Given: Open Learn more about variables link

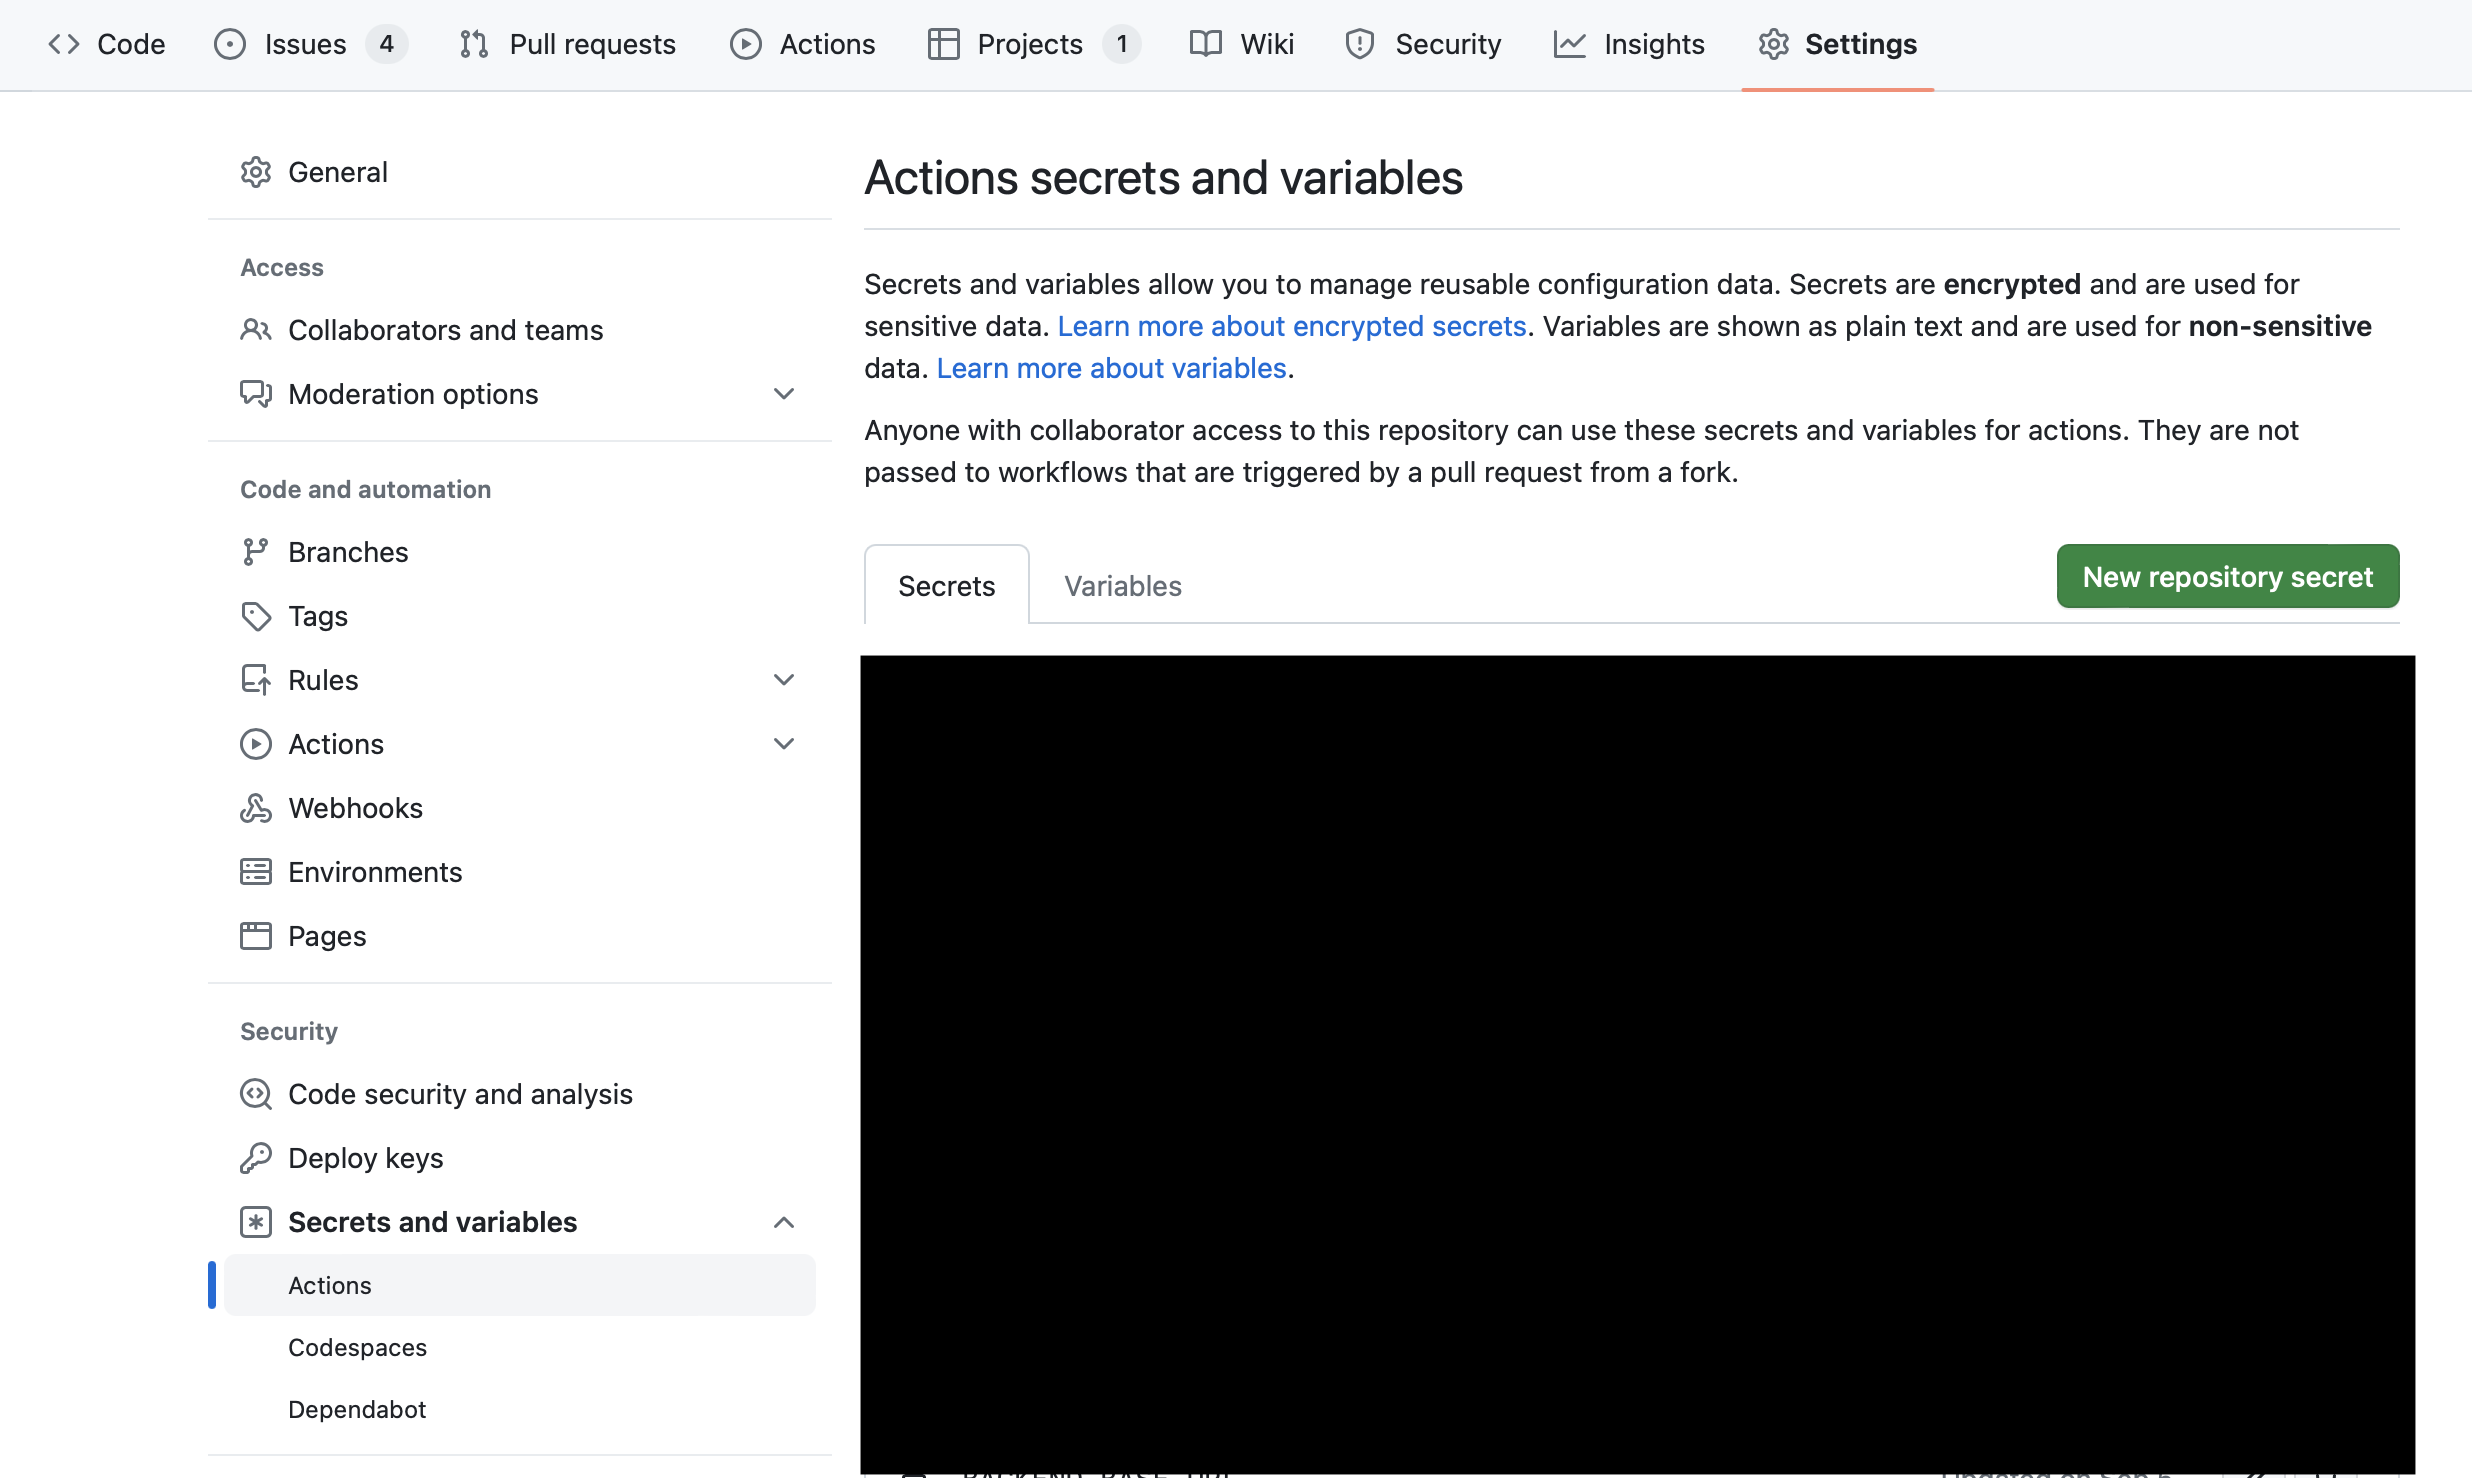Looking at the screenshot, I should click(x=1111, y=368).
